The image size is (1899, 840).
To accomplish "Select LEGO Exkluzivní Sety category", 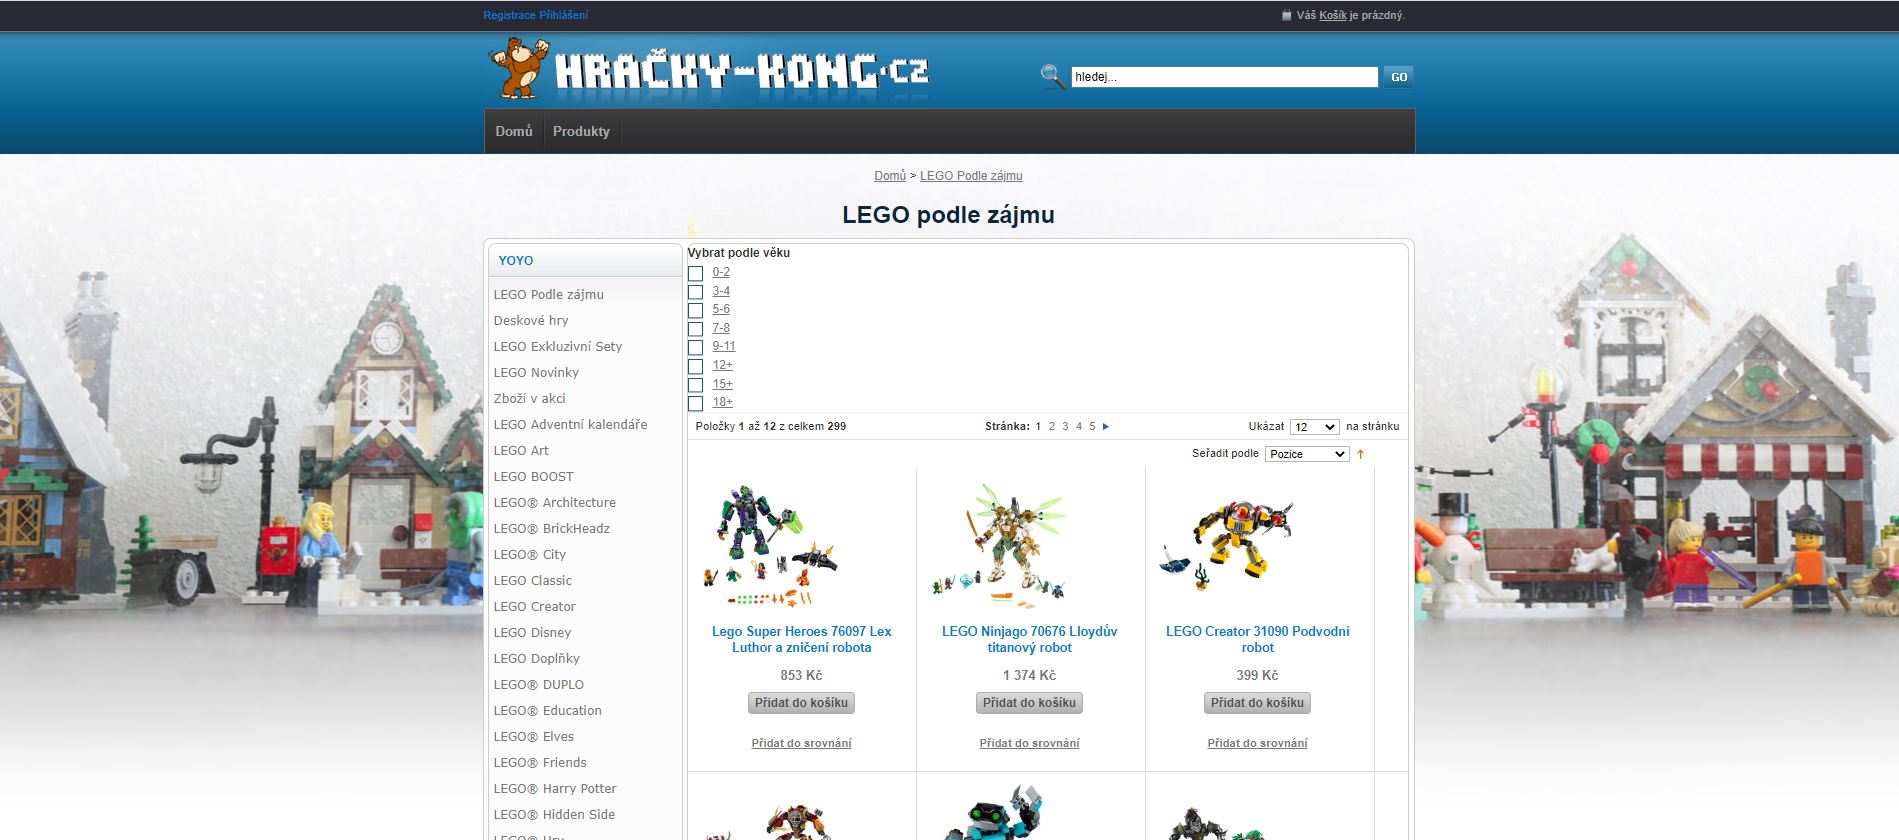I will [x=557, y=346].
